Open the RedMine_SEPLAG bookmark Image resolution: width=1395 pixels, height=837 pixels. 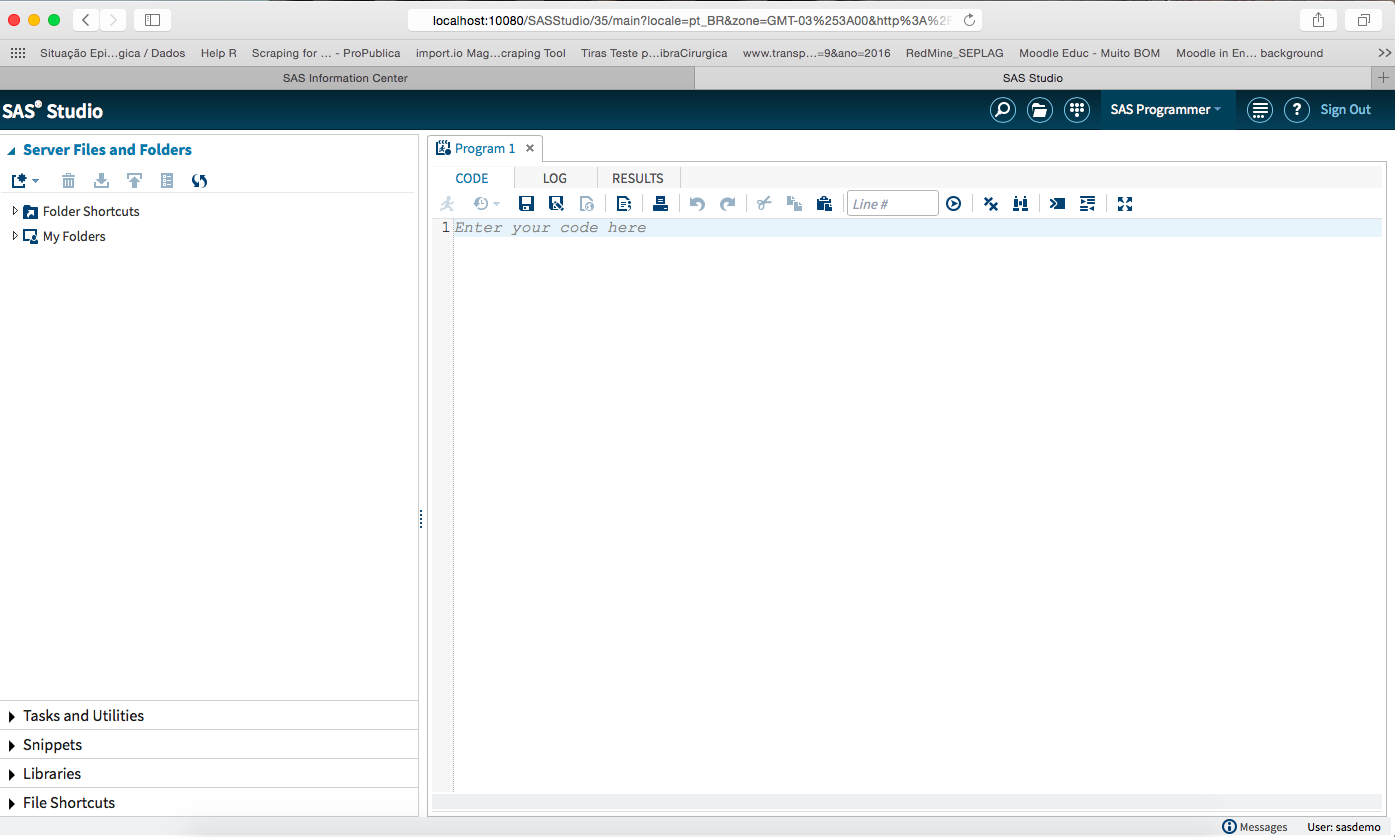(955, 53)
